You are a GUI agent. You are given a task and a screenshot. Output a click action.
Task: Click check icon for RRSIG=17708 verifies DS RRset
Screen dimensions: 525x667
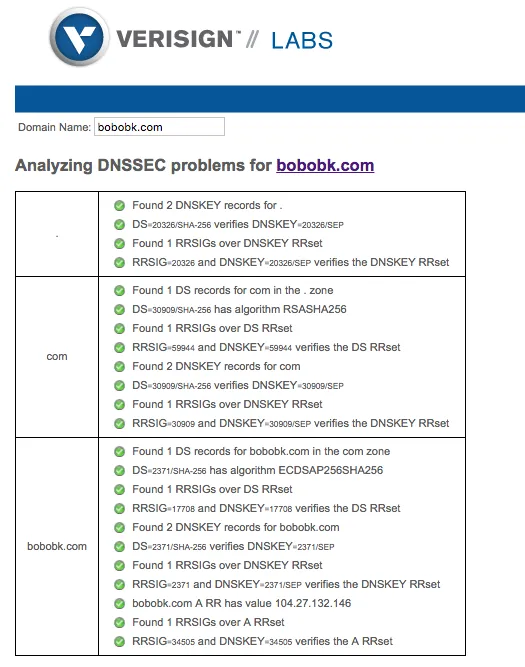coord(120,508)
